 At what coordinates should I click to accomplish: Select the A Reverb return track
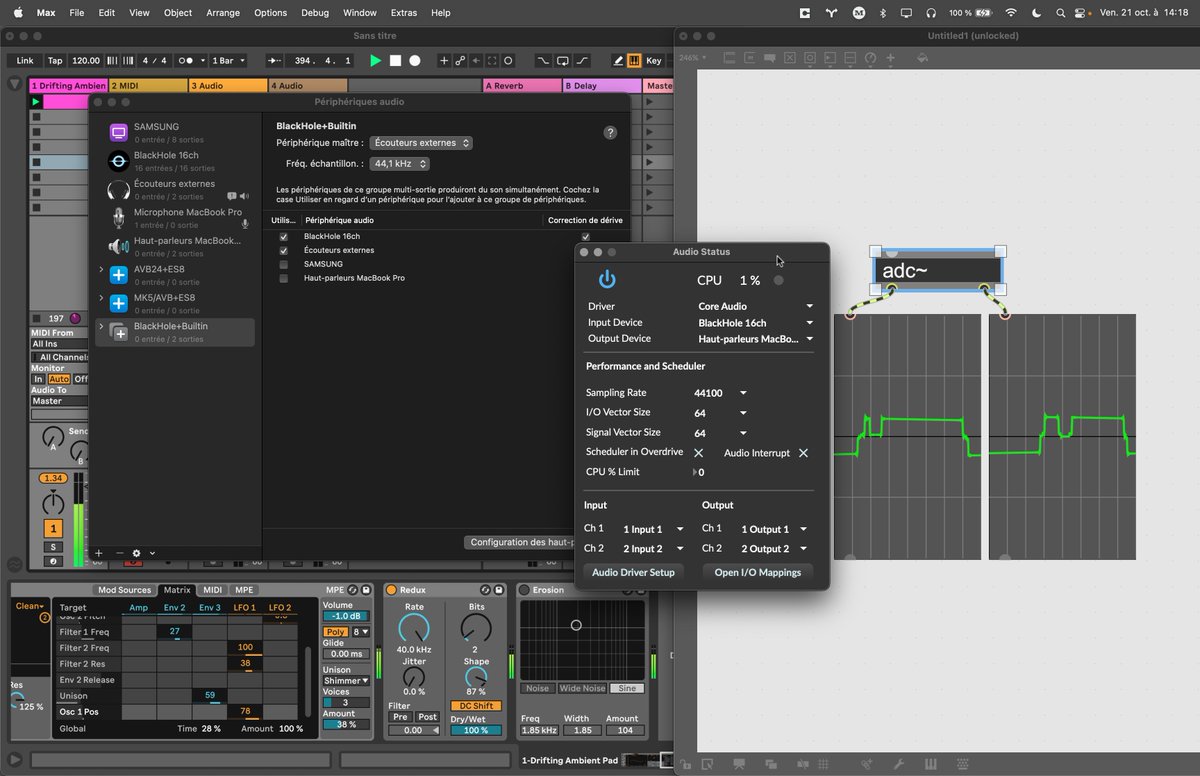(x=521, y=86)
